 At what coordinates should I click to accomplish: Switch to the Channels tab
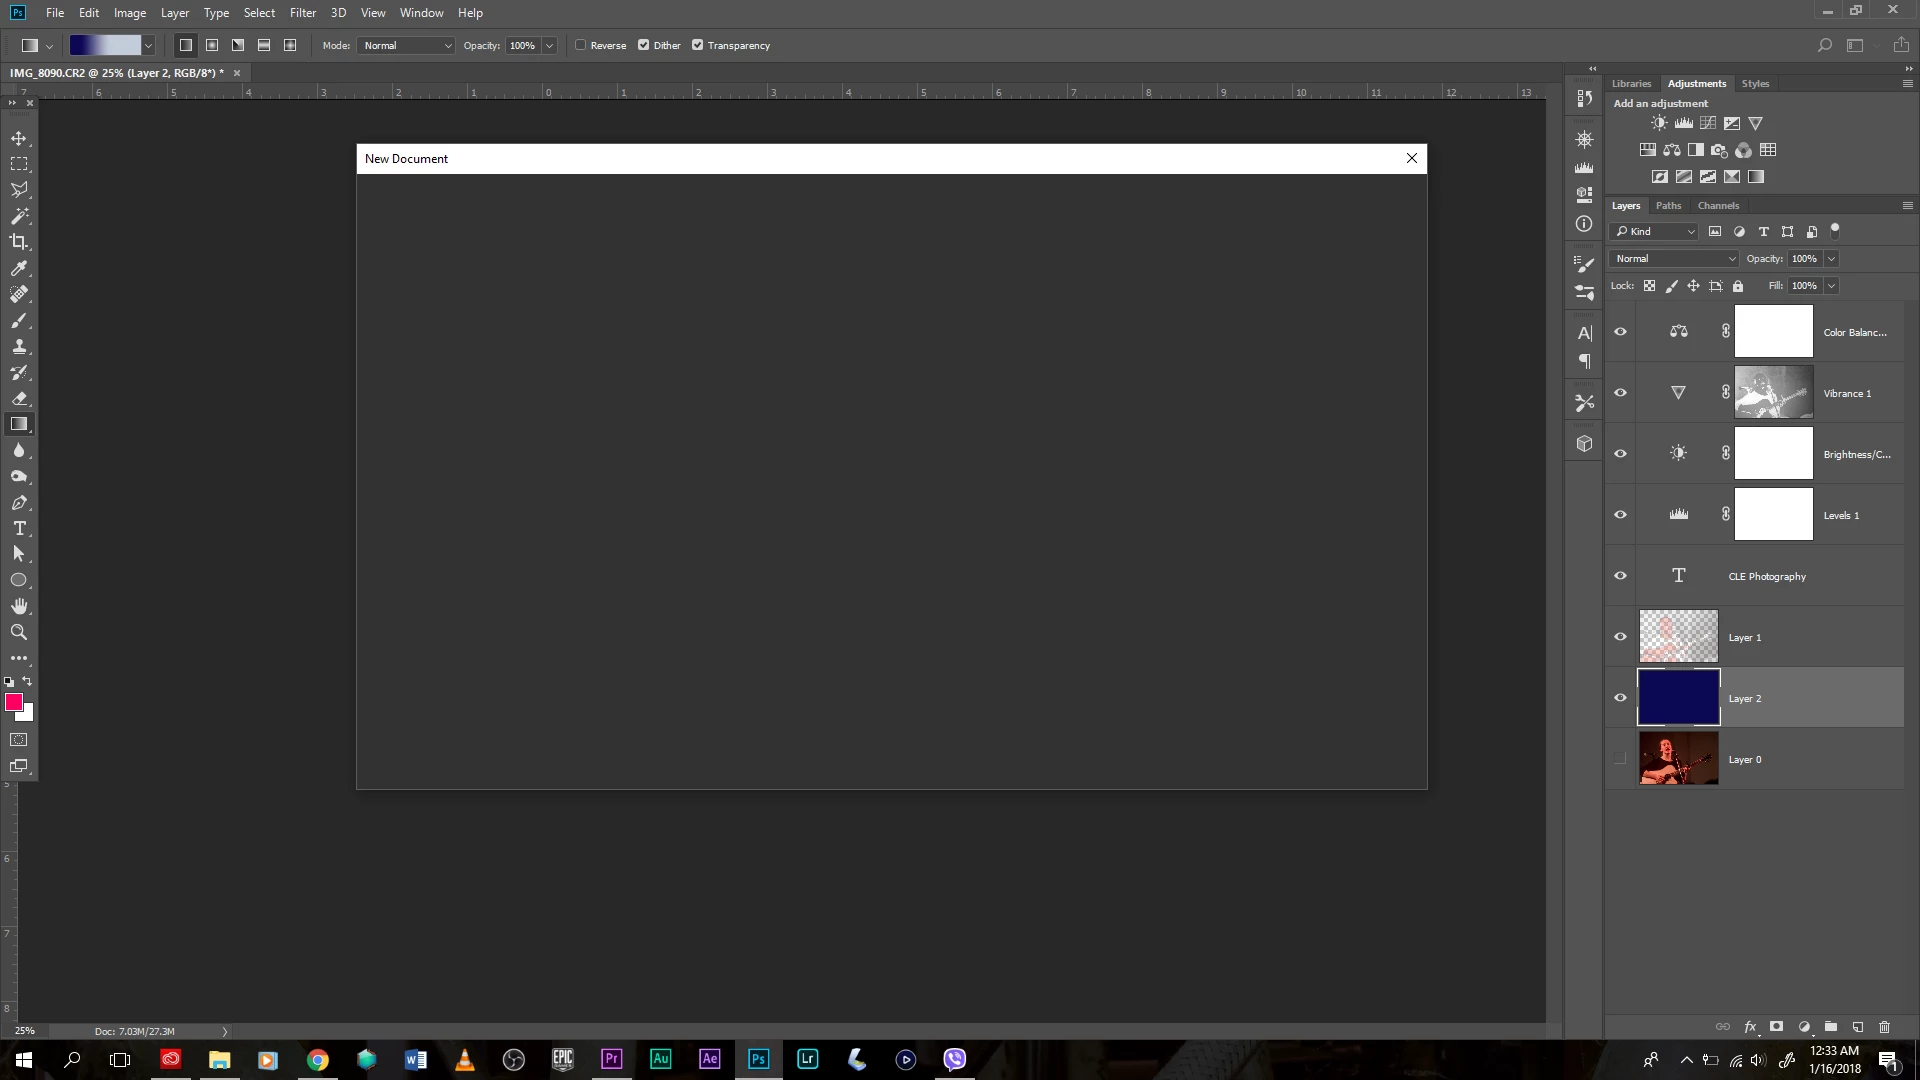(1718, 206)
